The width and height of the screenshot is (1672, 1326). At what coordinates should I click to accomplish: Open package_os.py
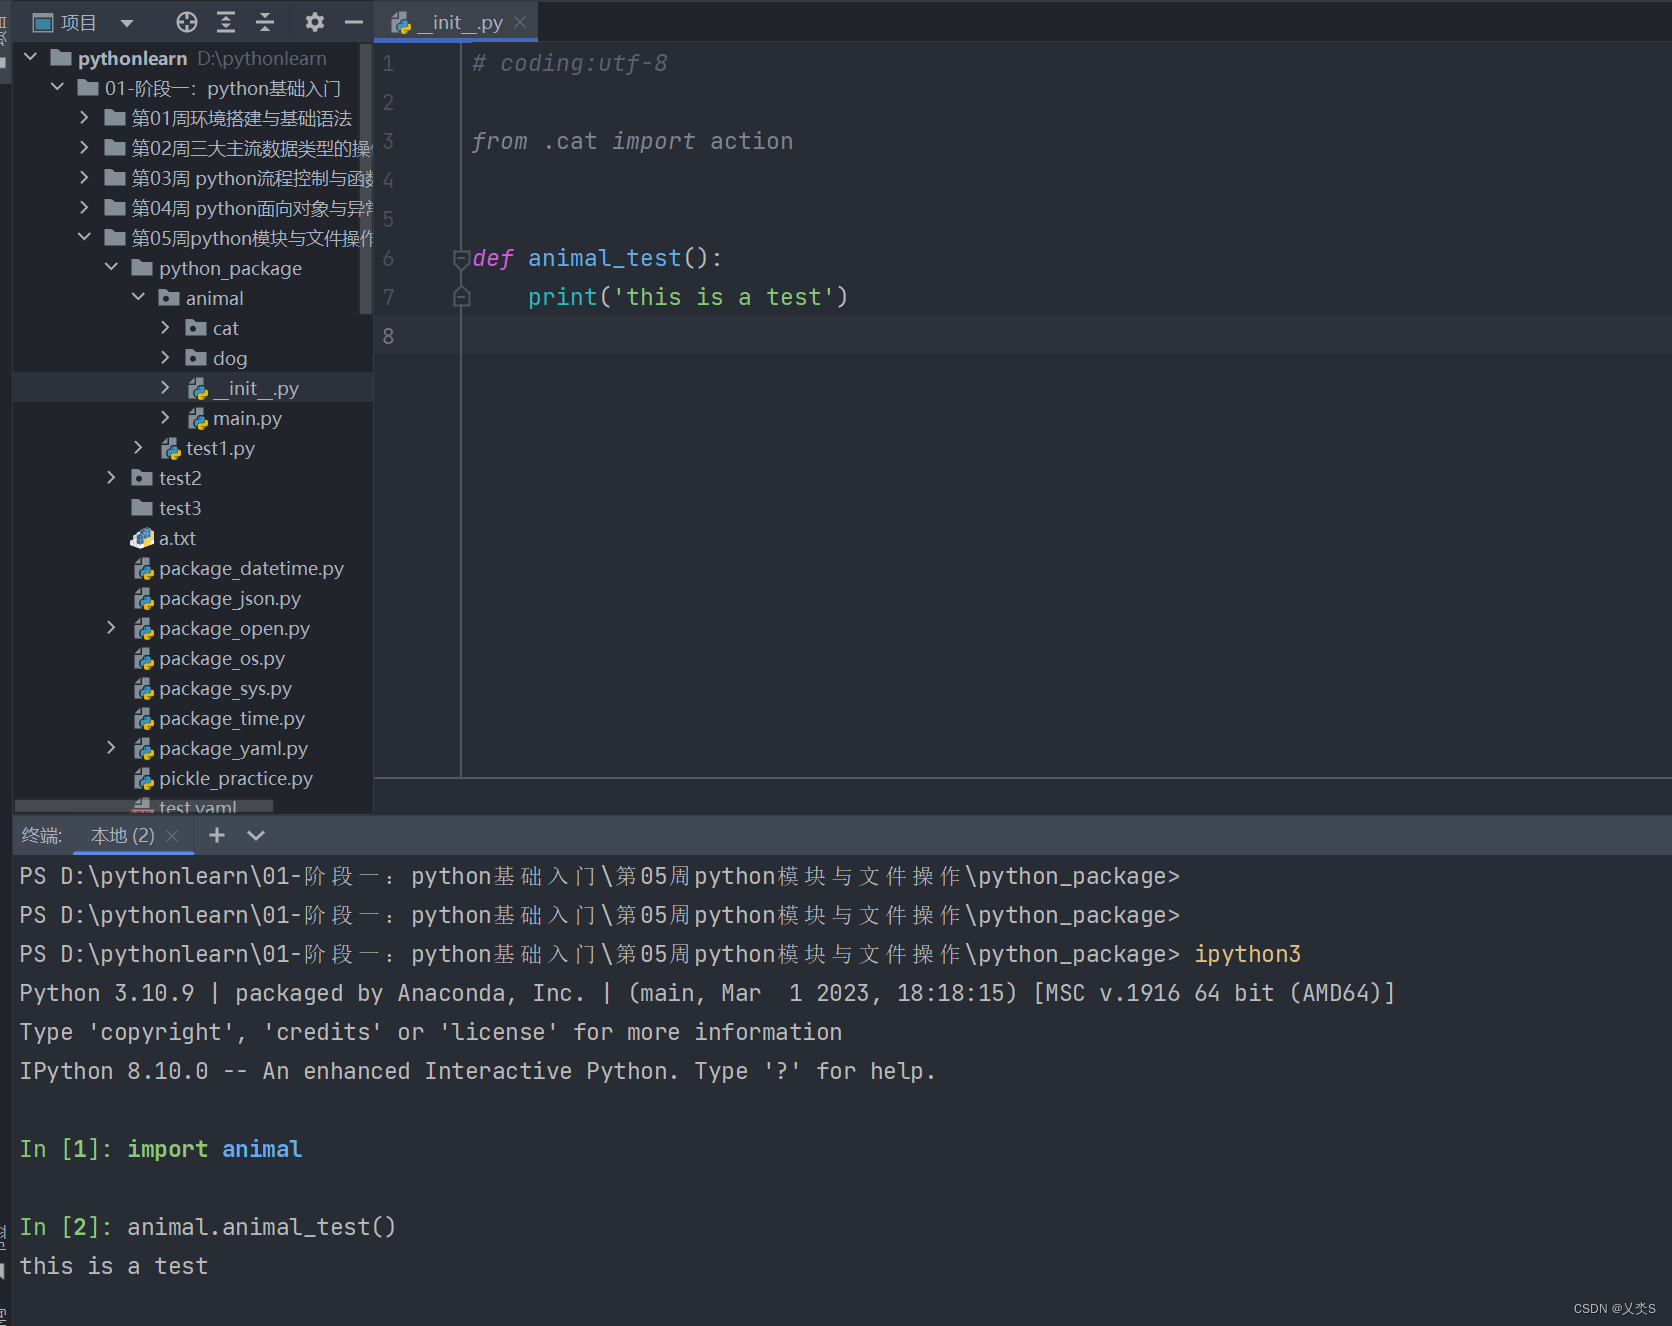222,658
